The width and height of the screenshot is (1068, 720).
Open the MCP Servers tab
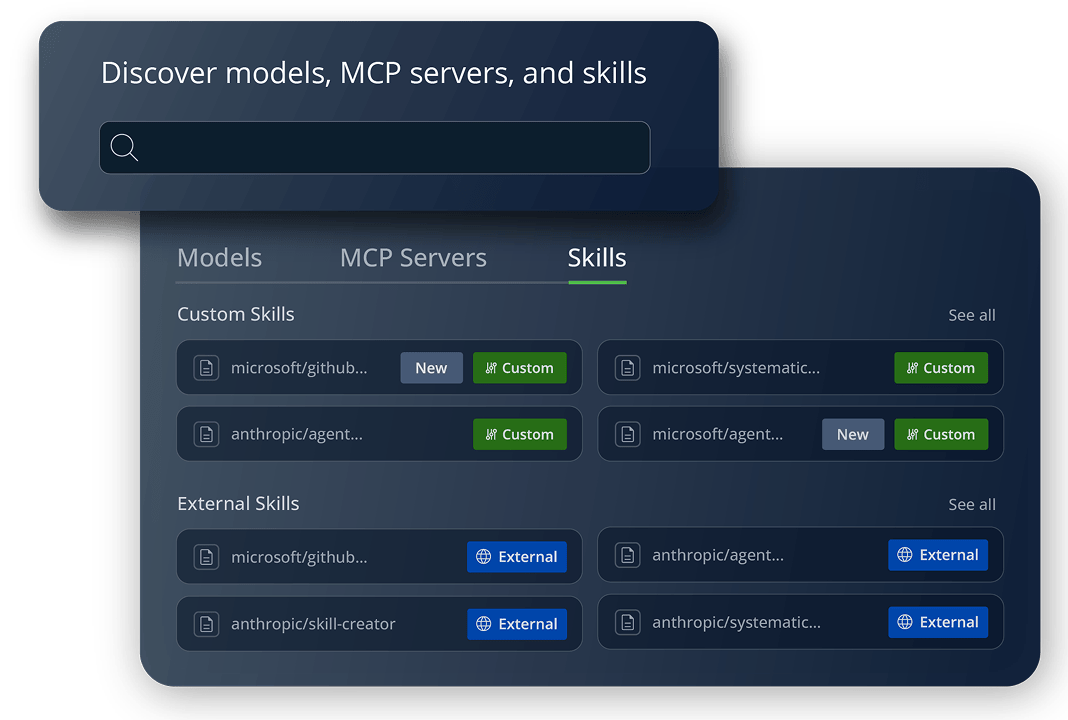click(x=413, y=258)
